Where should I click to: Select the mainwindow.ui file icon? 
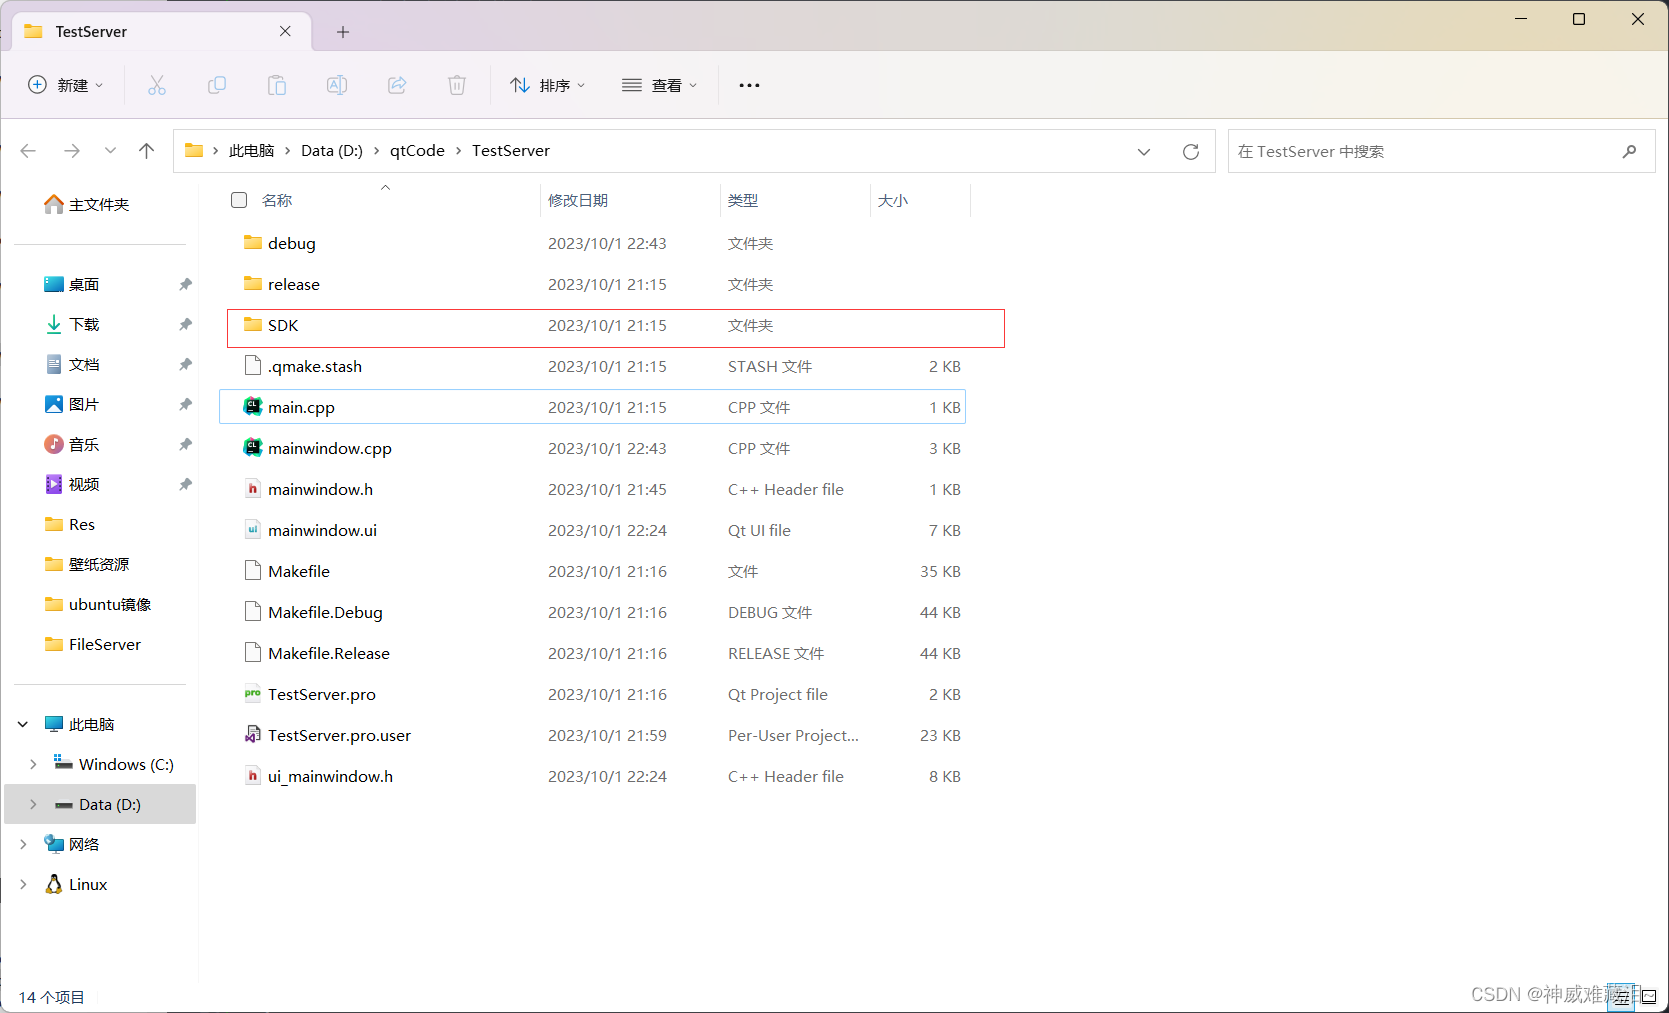tap(253, 530)
